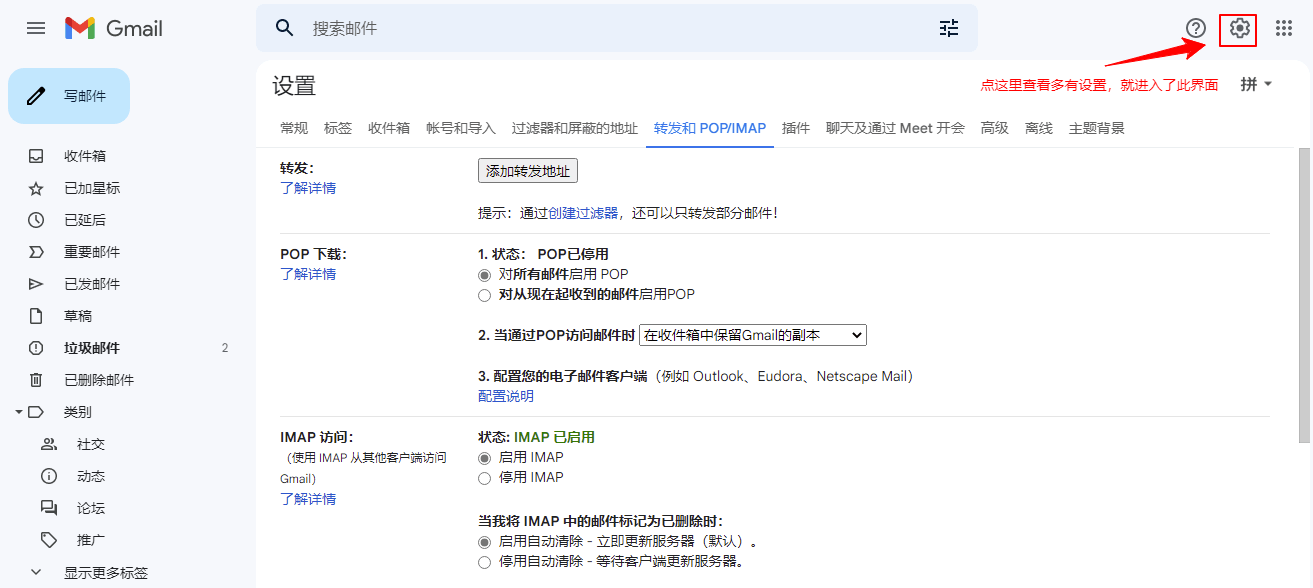Screen dimensions: 1313x588
Task: Open the Gmail main menu hamburger icon
Action: pos(35,28)
